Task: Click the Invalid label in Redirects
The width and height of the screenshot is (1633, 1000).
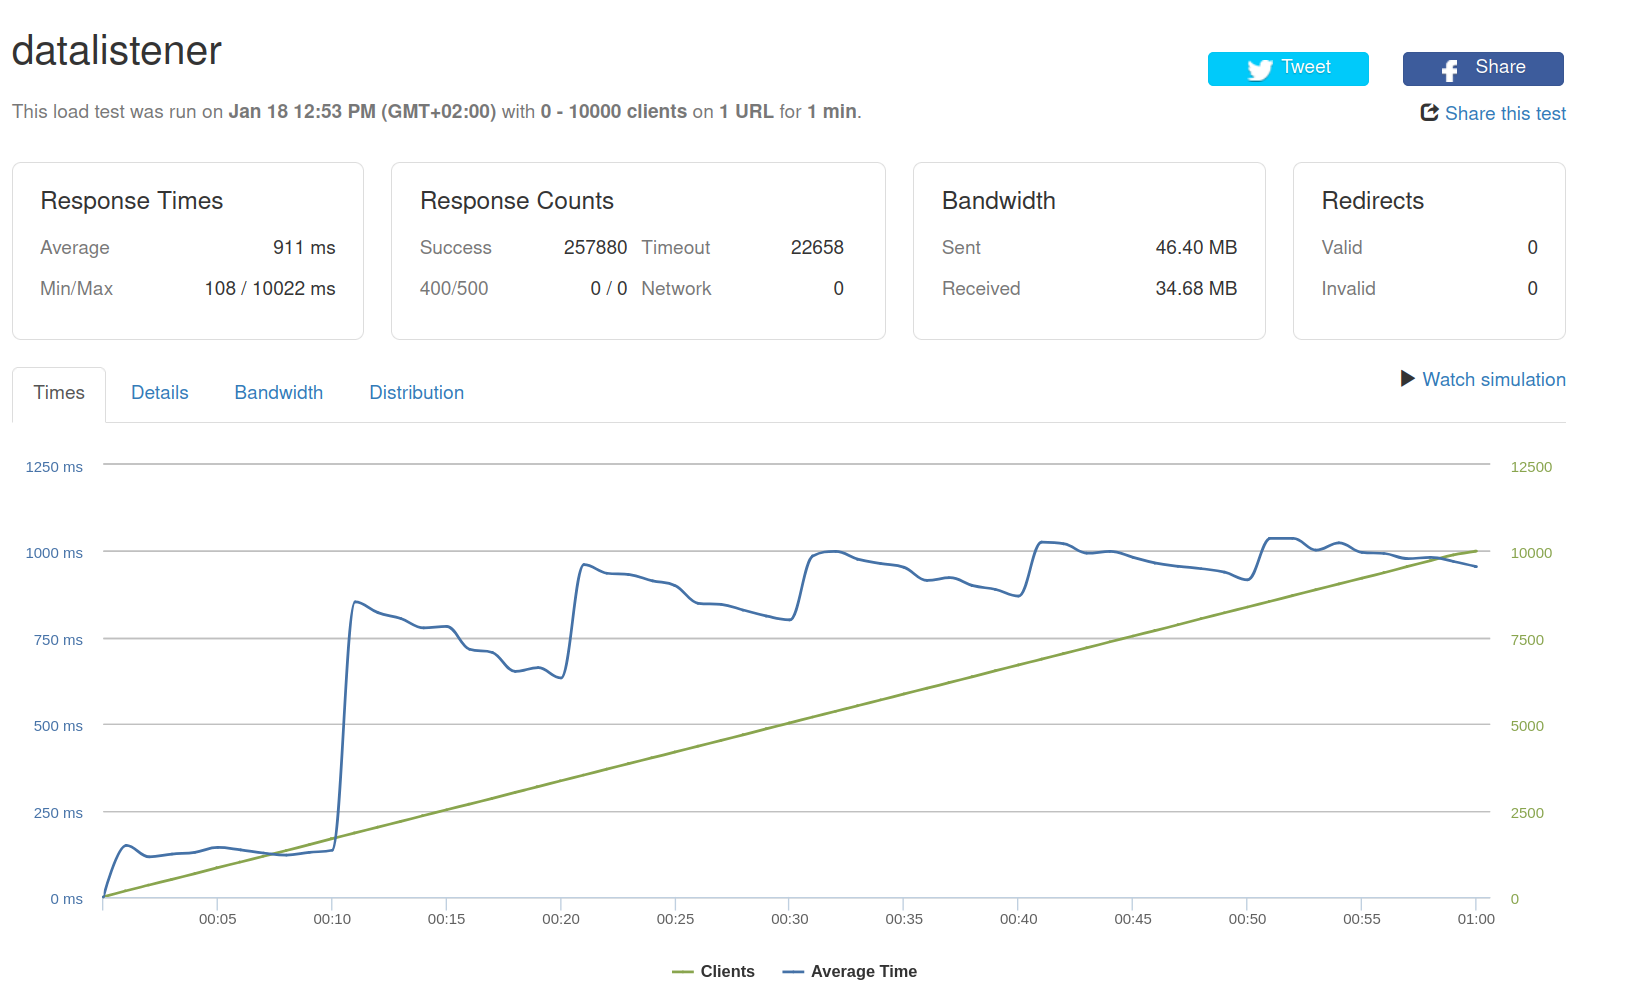Action: [x=1349, y=289]
